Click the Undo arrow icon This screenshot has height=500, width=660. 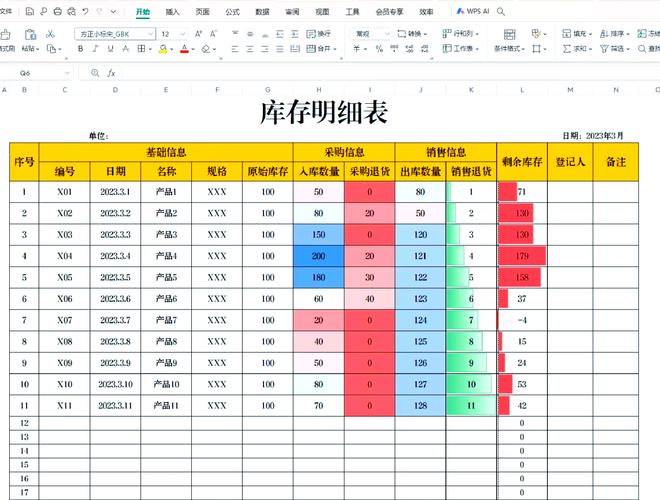pyautogui.click(x=85, y=11)
